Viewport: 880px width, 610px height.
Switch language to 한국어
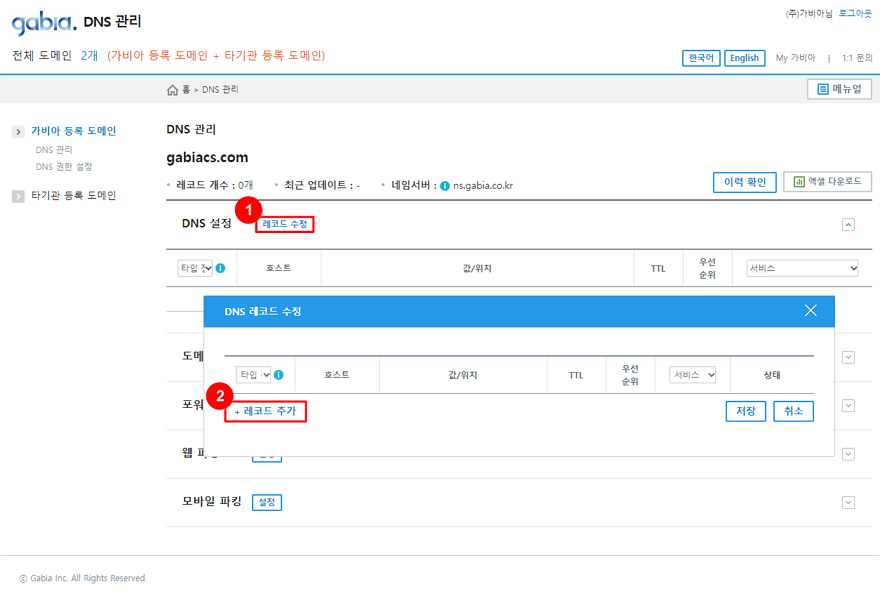click(701, 58)
